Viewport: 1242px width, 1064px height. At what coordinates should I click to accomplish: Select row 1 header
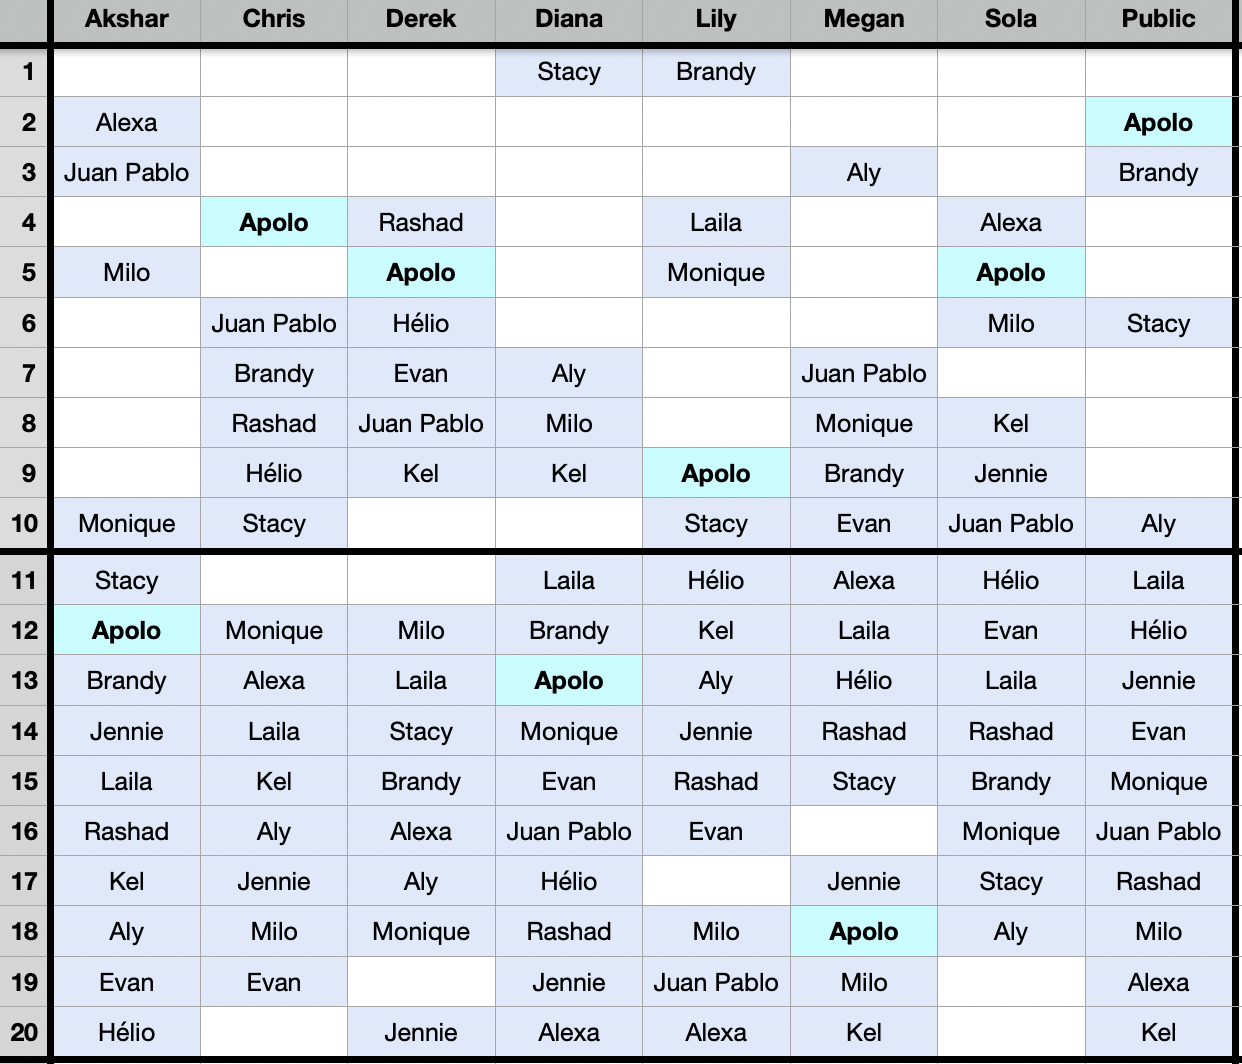coord(25,71)
